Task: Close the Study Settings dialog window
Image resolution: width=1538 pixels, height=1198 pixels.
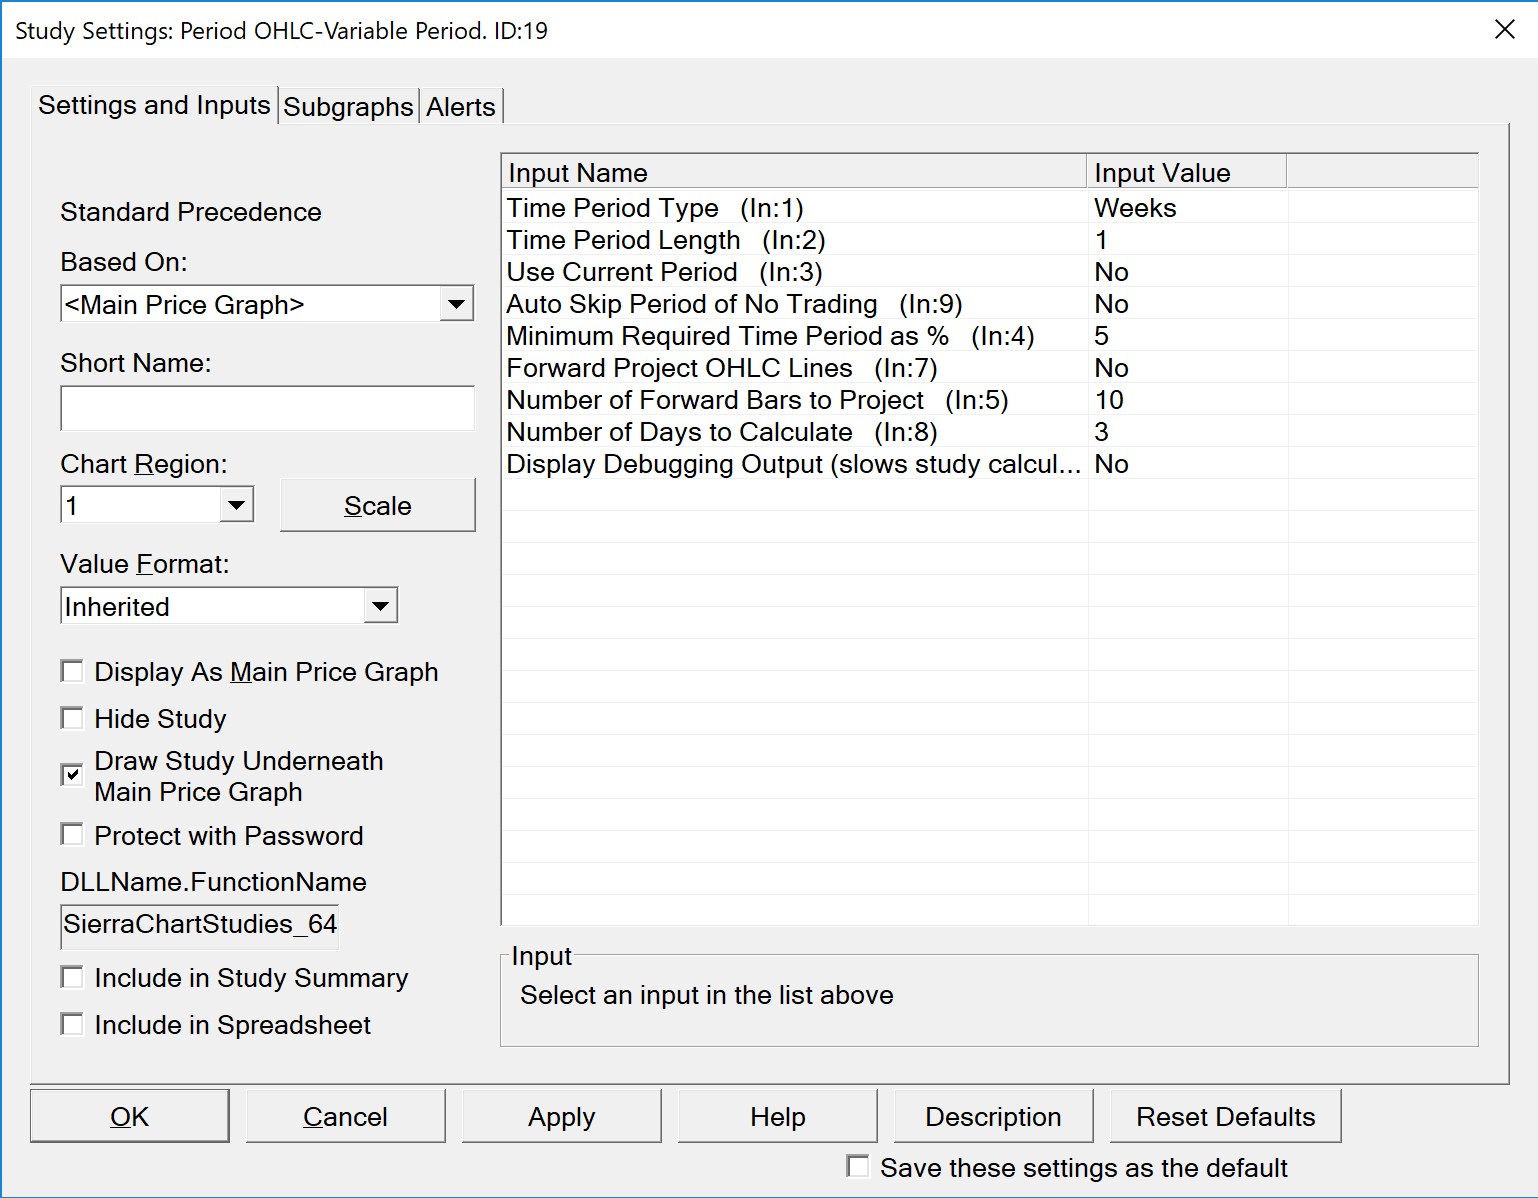Action: pos(1504,30)
